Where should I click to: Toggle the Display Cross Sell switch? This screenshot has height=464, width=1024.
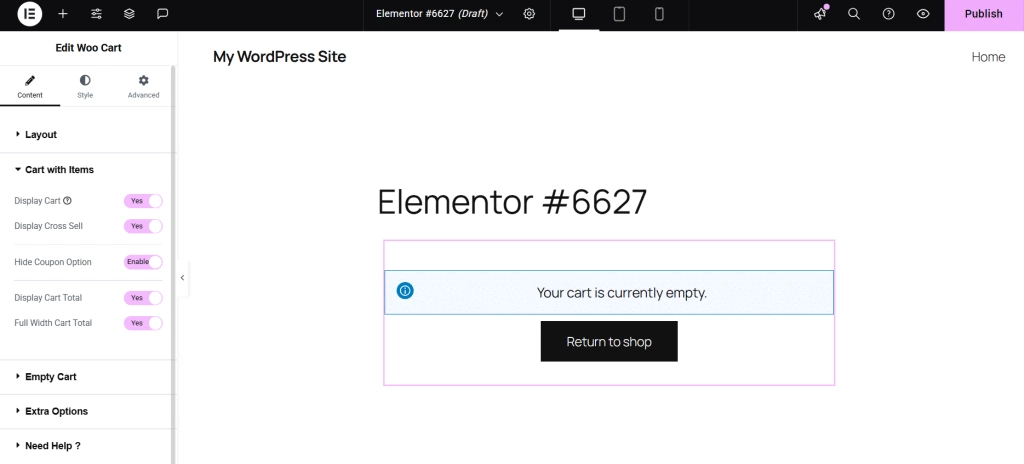click(x=143, y=226)
